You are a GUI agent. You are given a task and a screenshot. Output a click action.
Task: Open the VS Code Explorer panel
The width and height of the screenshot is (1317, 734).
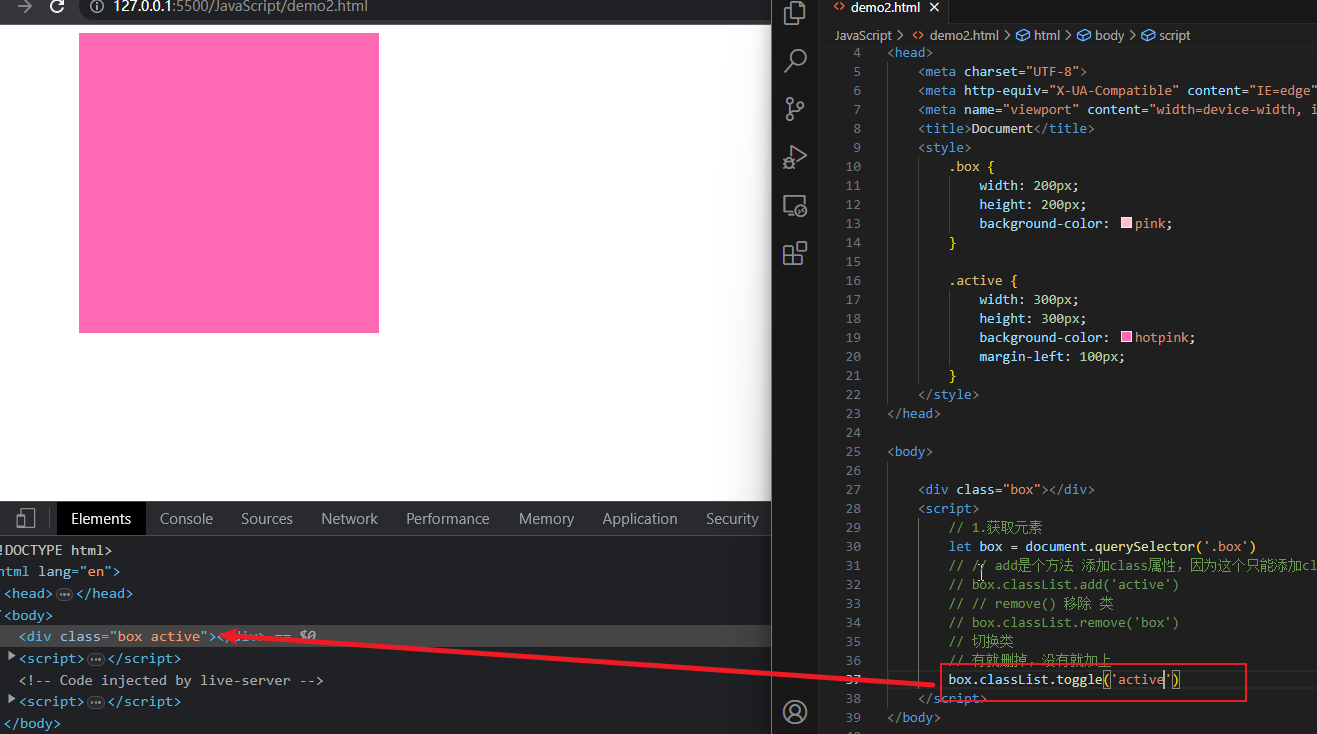tap(795, 14)
